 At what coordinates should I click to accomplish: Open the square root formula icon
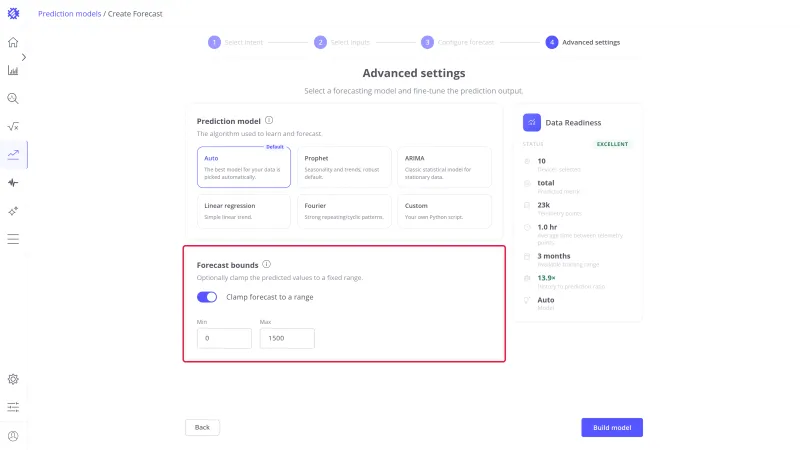(13, 127)
